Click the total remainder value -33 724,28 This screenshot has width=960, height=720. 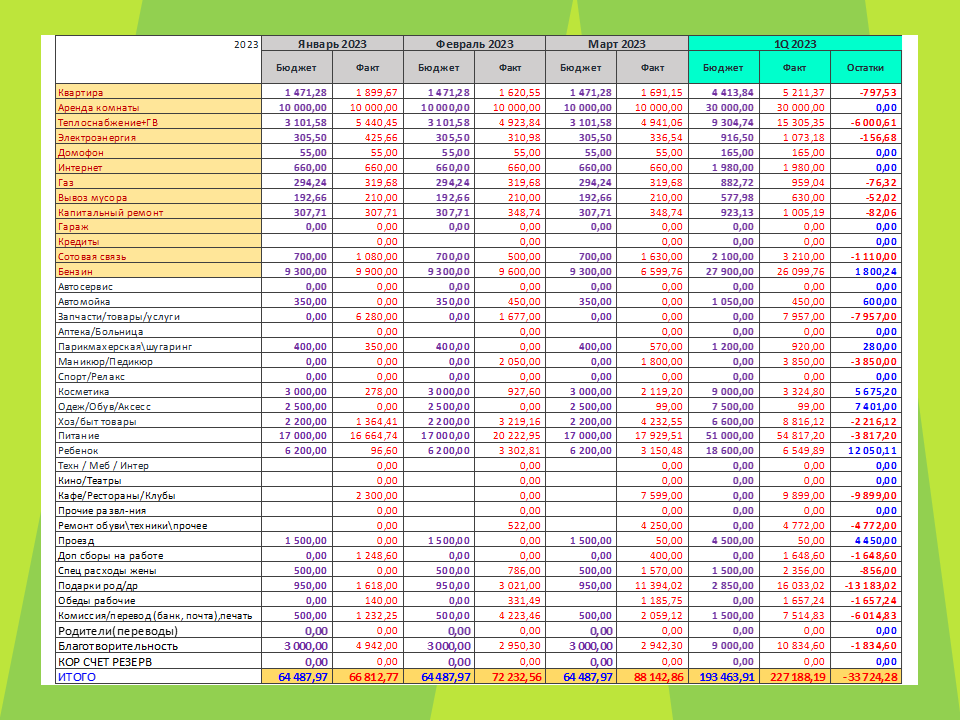pos(866,677)
